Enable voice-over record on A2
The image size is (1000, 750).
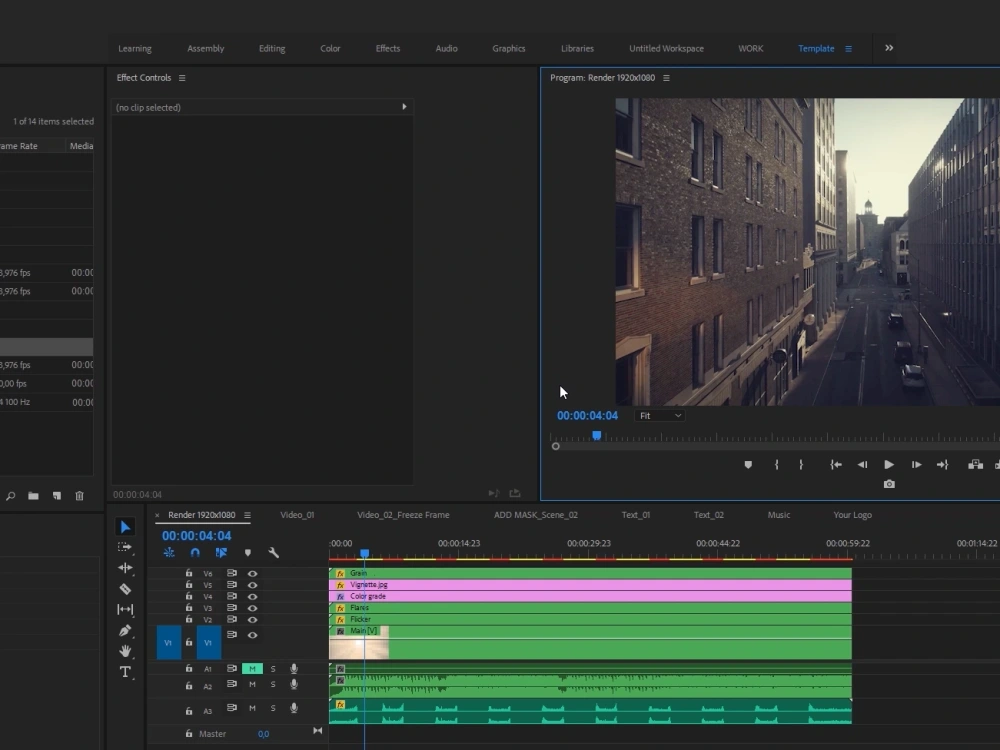pos(294,684)
